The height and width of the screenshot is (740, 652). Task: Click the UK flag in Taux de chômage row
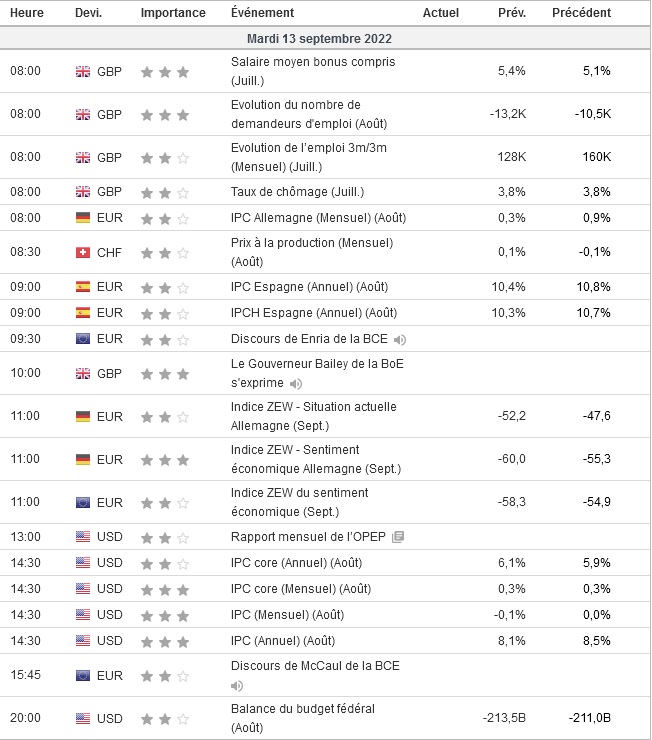click(x=83, y=192)
